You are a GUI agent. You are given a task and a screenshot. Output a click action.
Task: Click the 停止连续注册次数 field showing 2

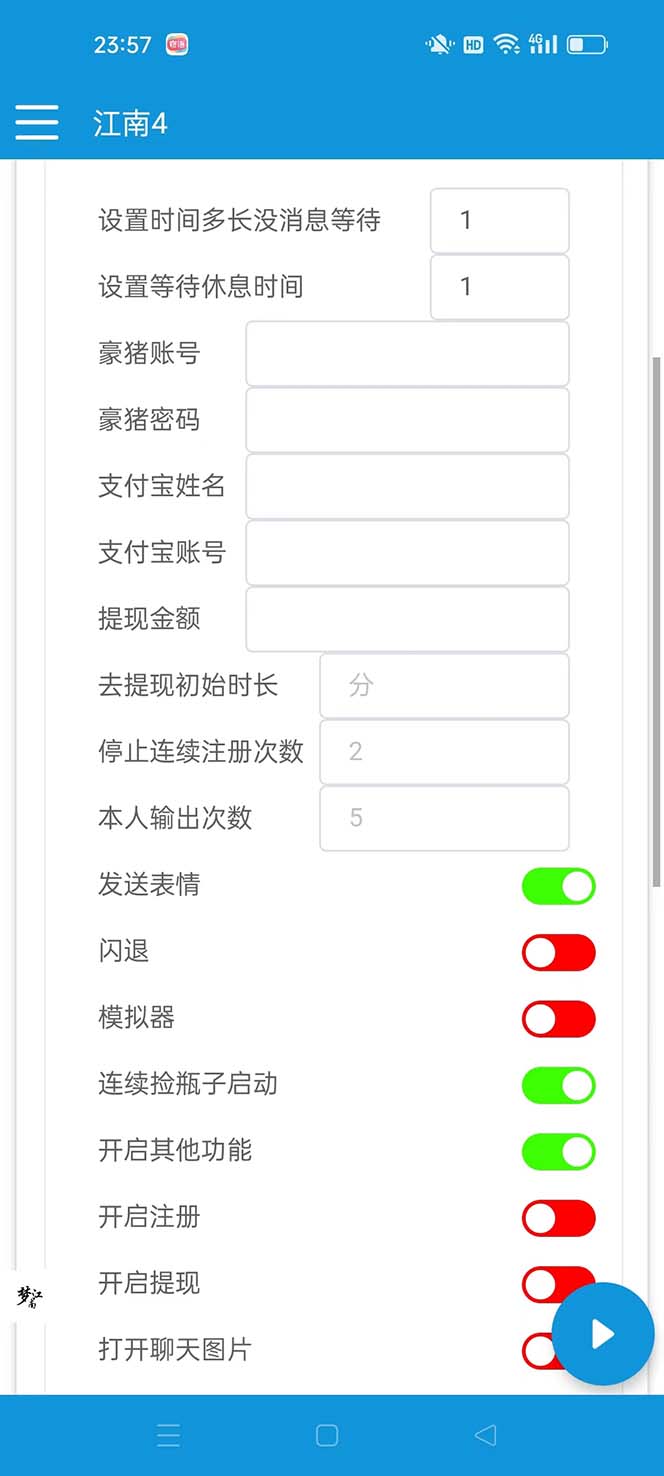(x=444, y=752)
